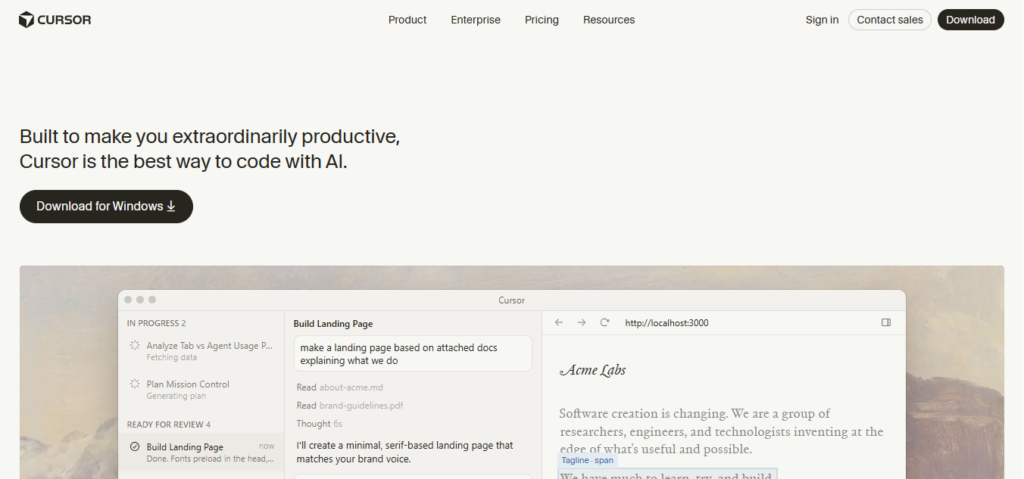Screen dimensions: 1024x479
Task: Expand the Thought 6s step
Action: [x=320, y=424]
